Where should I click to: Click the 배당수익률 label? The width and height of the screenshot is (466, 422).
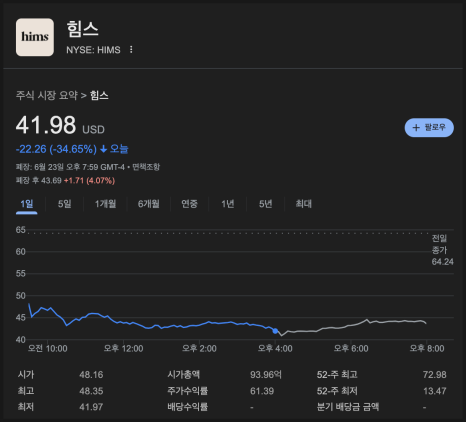(x=188, y=407)
